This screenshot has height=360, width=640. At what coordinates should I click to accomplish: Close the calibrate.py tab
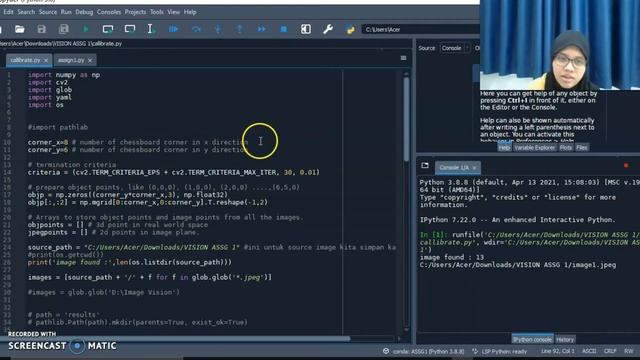click(x=46, y=60)
